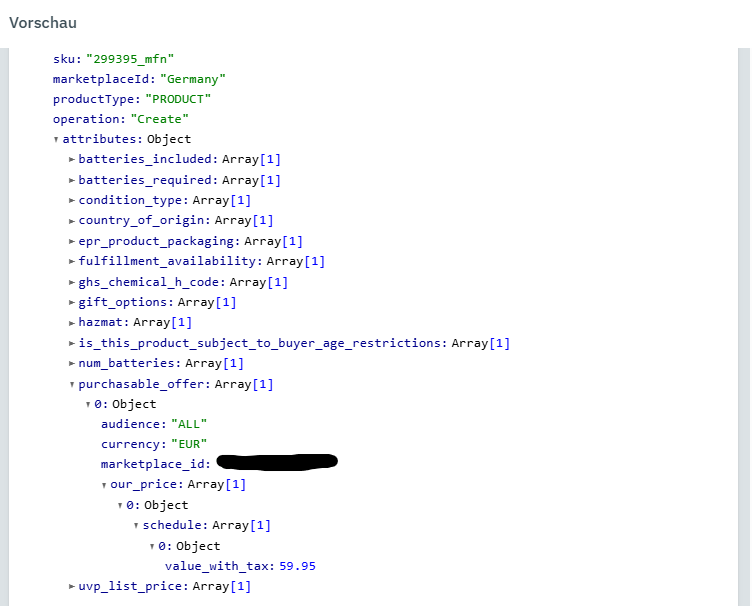Select the value_with_tax 59.95 entry
Viewport: 752px width, 606px height.
pos(240,566)
